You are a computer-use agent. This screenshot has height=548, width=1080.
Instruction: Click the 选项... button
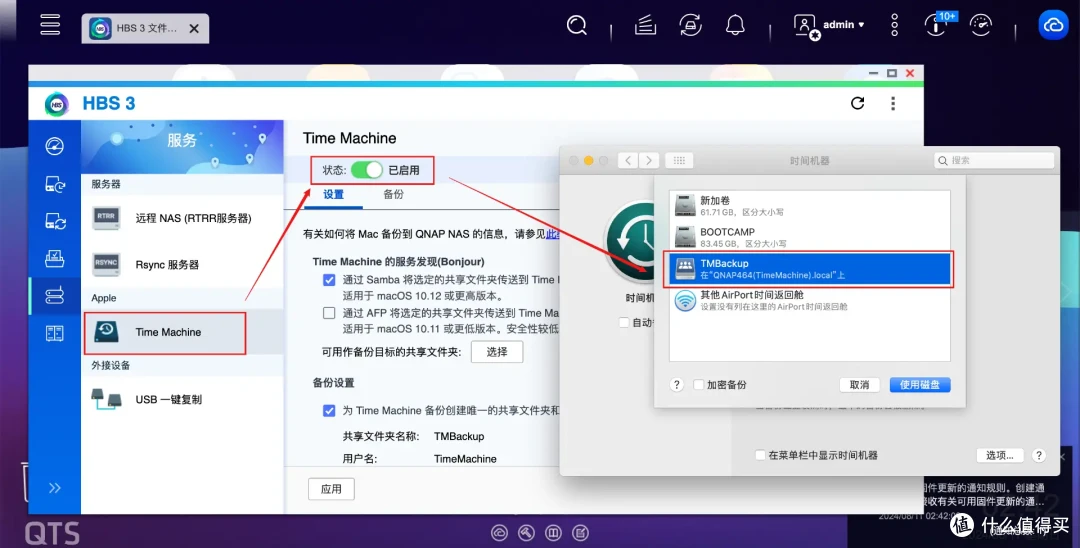(x=999, y=455)
